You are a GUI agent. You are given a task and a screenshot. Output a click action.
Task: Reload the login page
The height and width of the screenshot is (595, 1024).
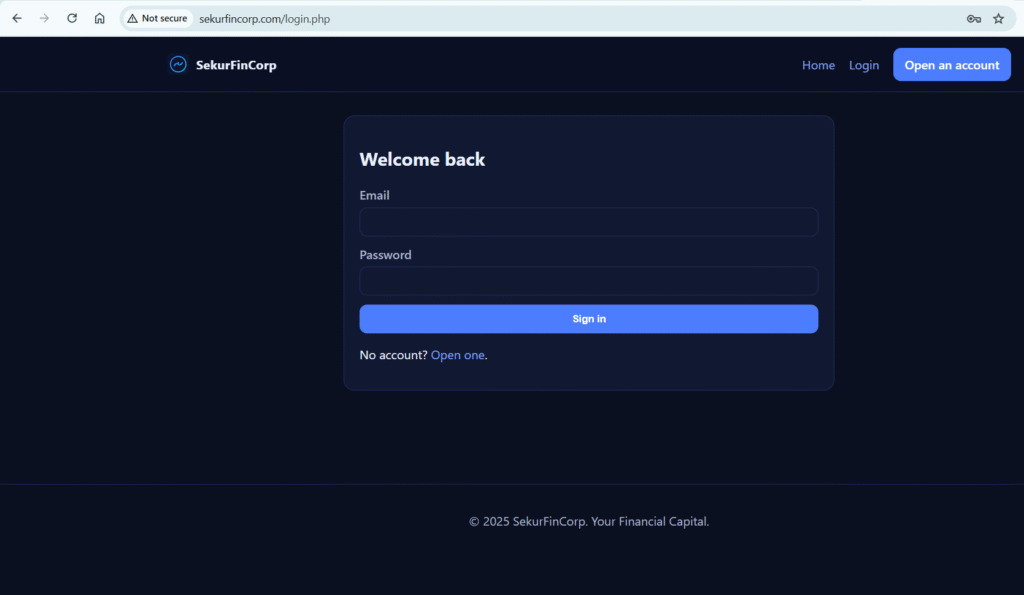click(72, 18)
